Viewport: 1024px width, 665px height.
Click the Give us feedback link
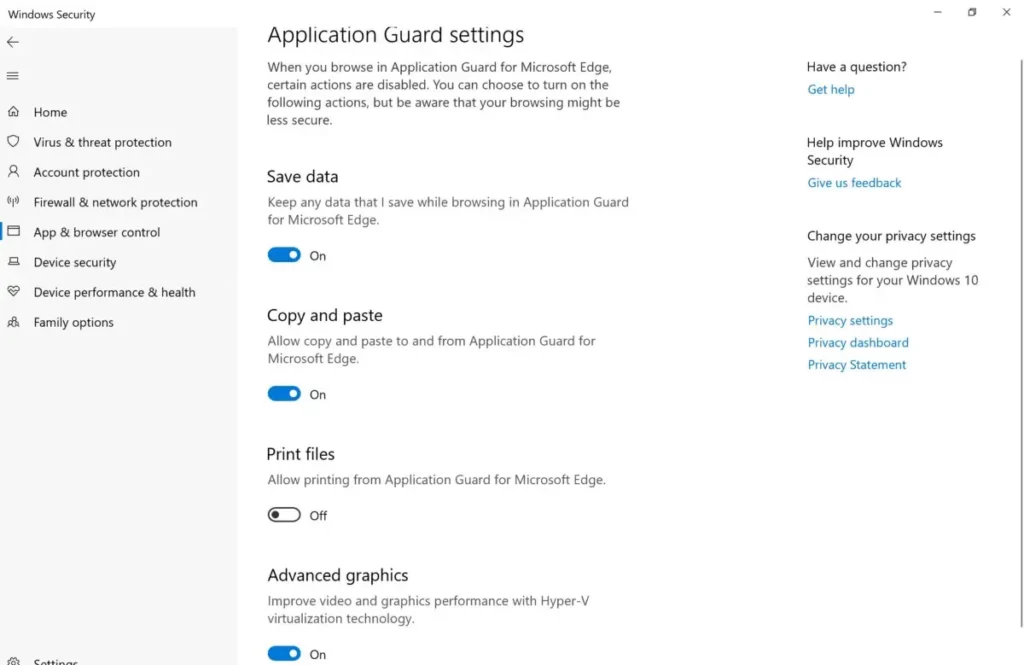[854, 183]
